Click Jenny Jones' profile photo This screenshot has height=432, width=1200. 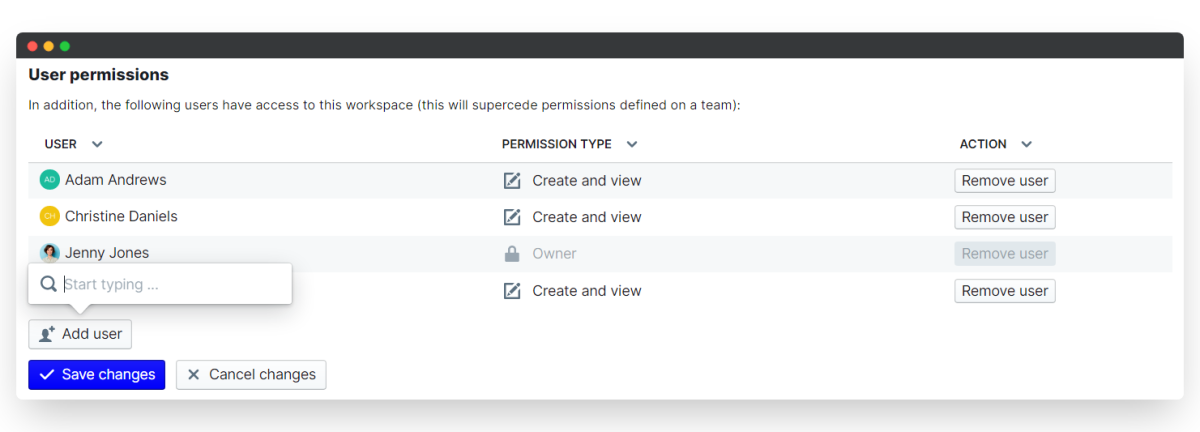click(50, 253)
